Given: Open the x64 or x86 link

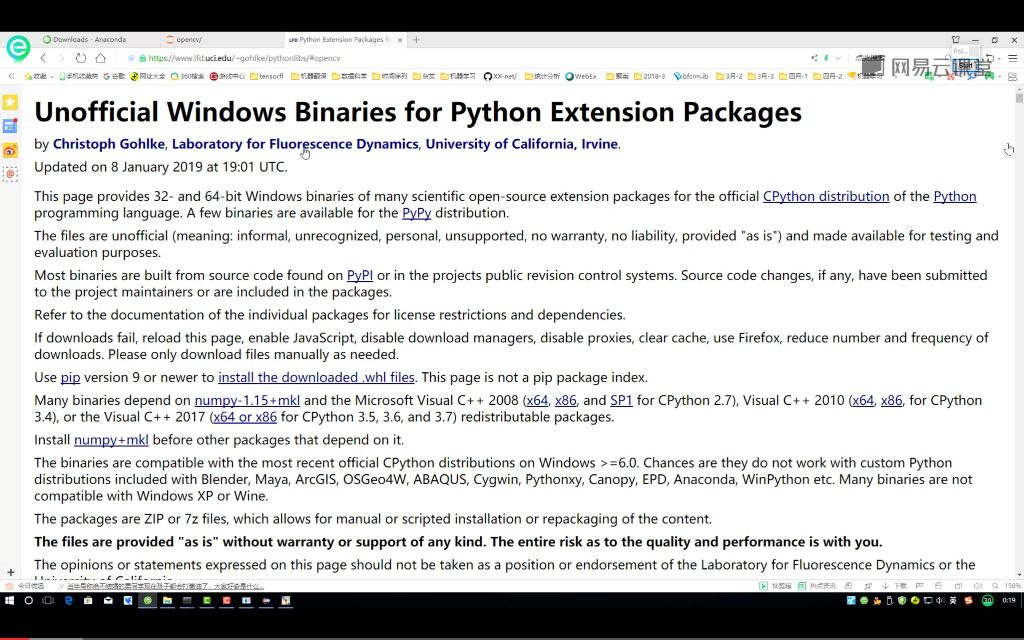Looking at the screenshot, I should click(x=245, y=417).
